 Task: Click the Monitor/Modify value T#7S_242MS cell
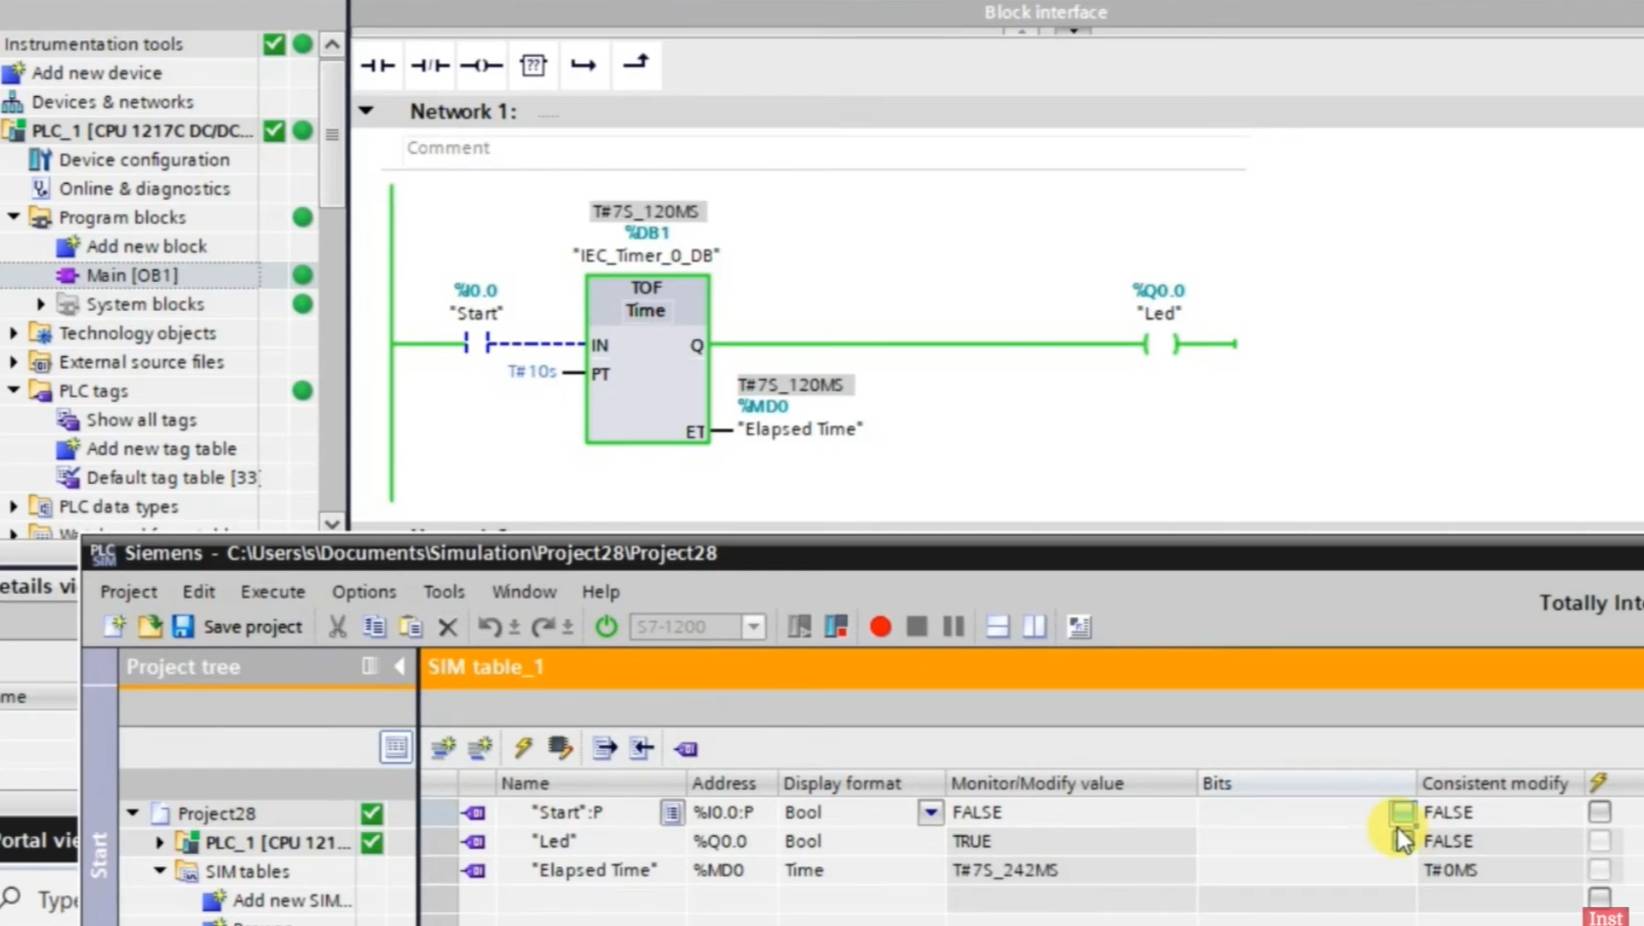pyautogui.click(x=1071, y=870)
